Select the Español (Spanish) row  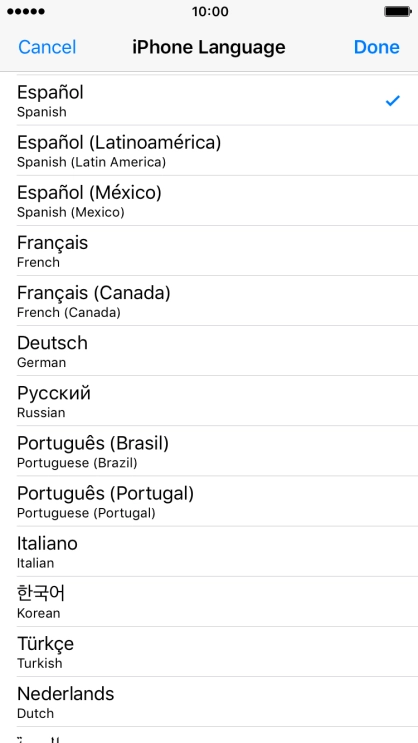pos(209,100)
